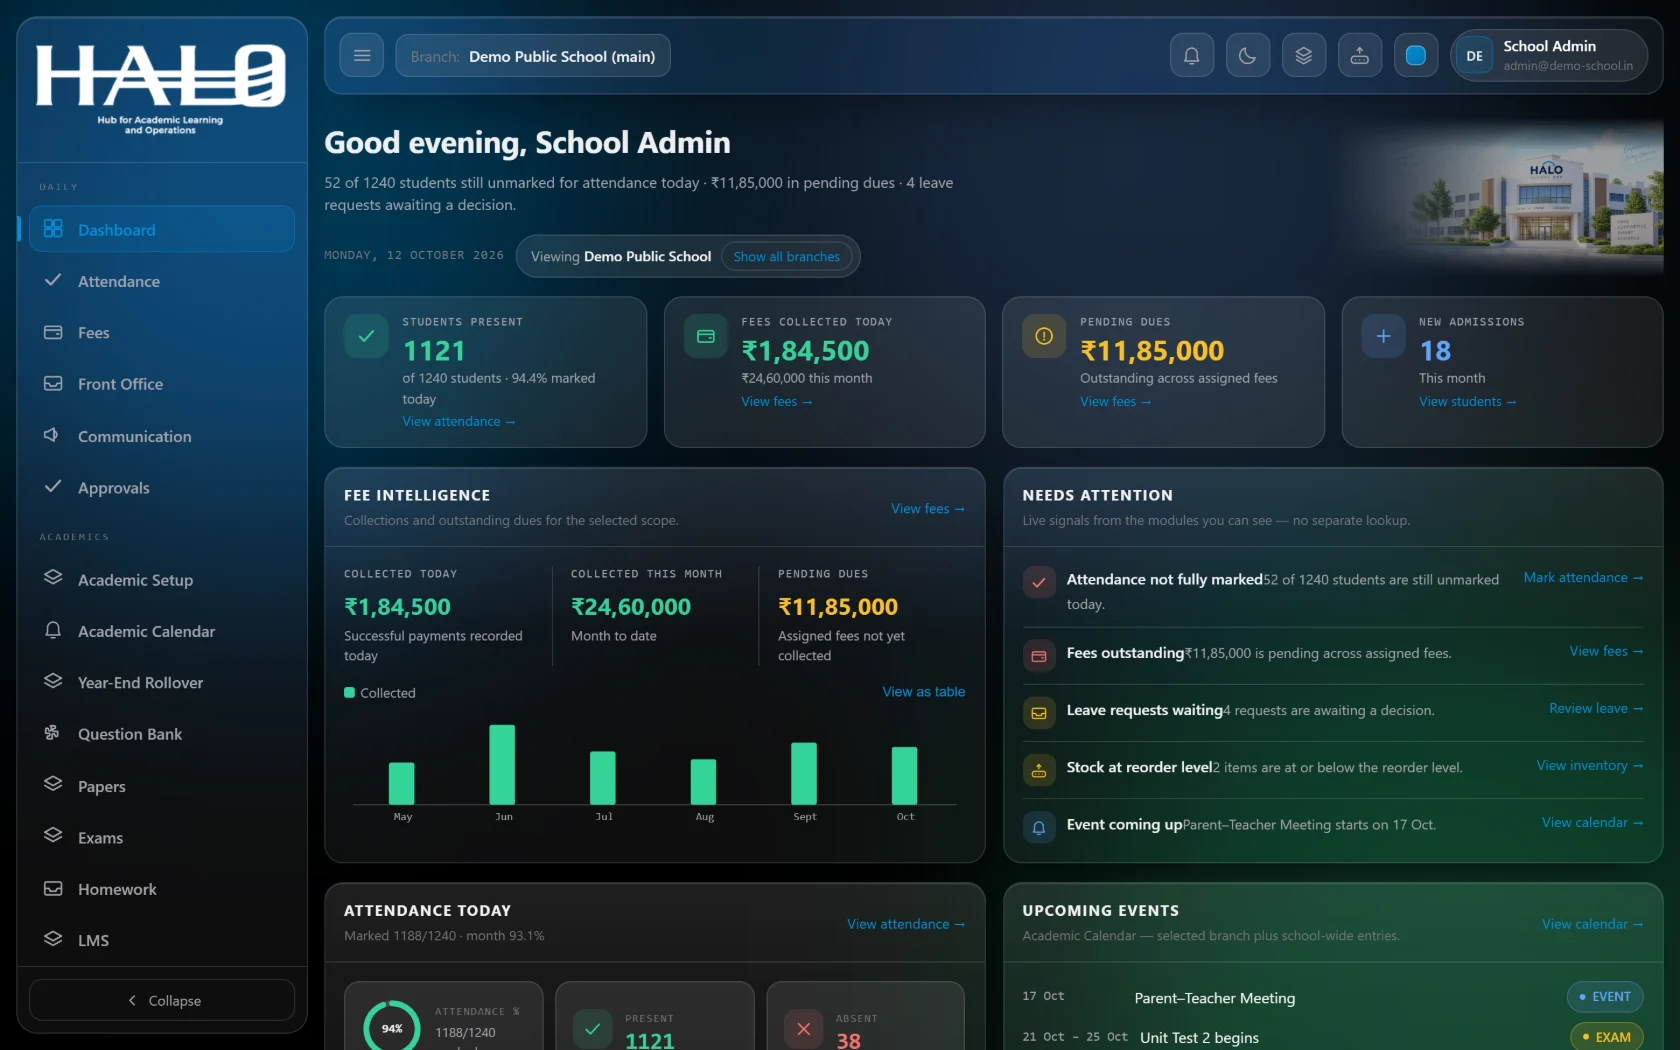Click the New Admissions plus icon

point(1383,336)
